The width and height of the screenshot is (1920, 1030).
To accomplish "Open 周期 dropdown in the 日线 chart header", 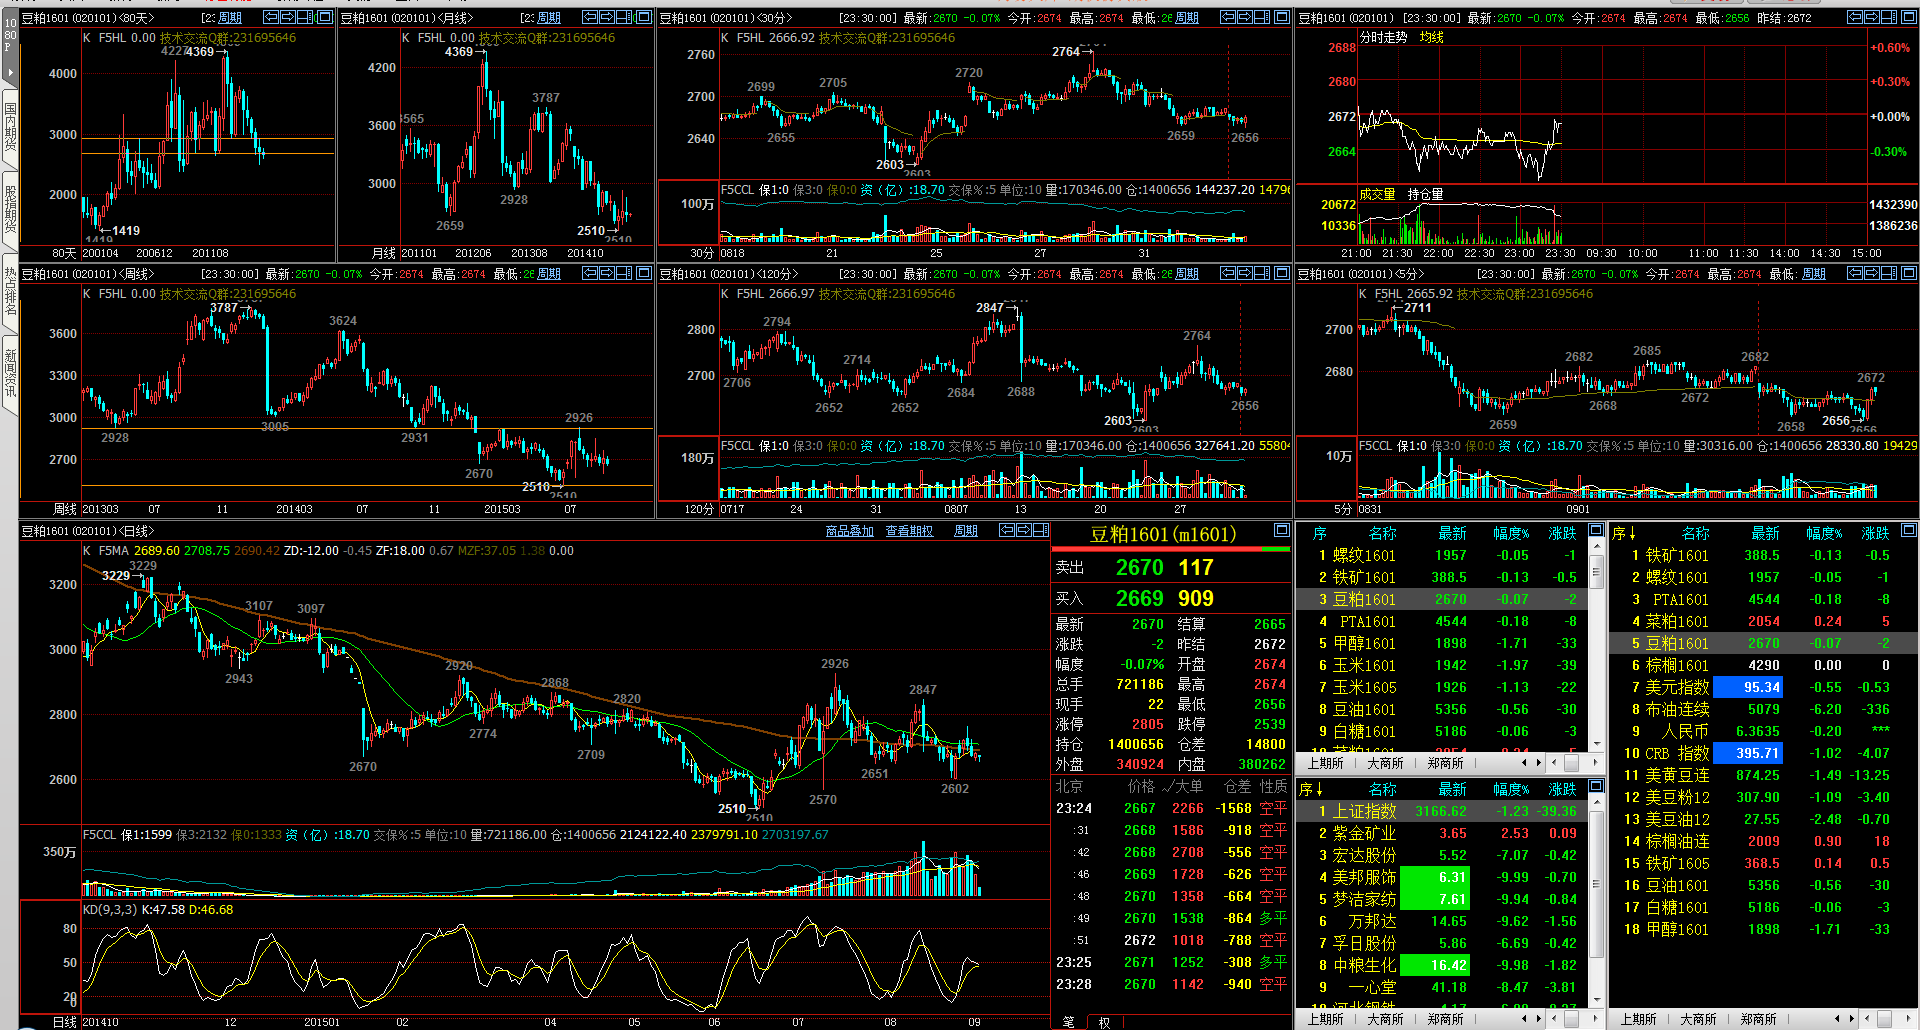I will tap(966, 531).
